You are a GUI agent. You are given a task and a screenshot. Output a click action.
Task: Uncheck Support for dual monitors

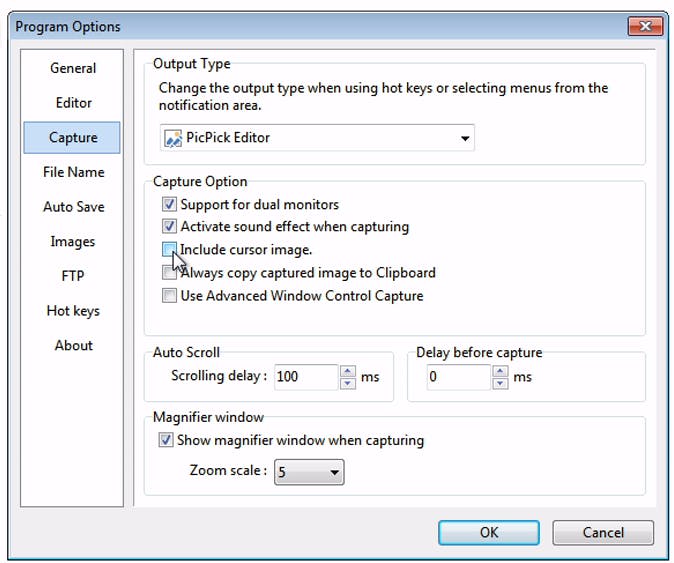pyautogui.click(x=169, y=204)
